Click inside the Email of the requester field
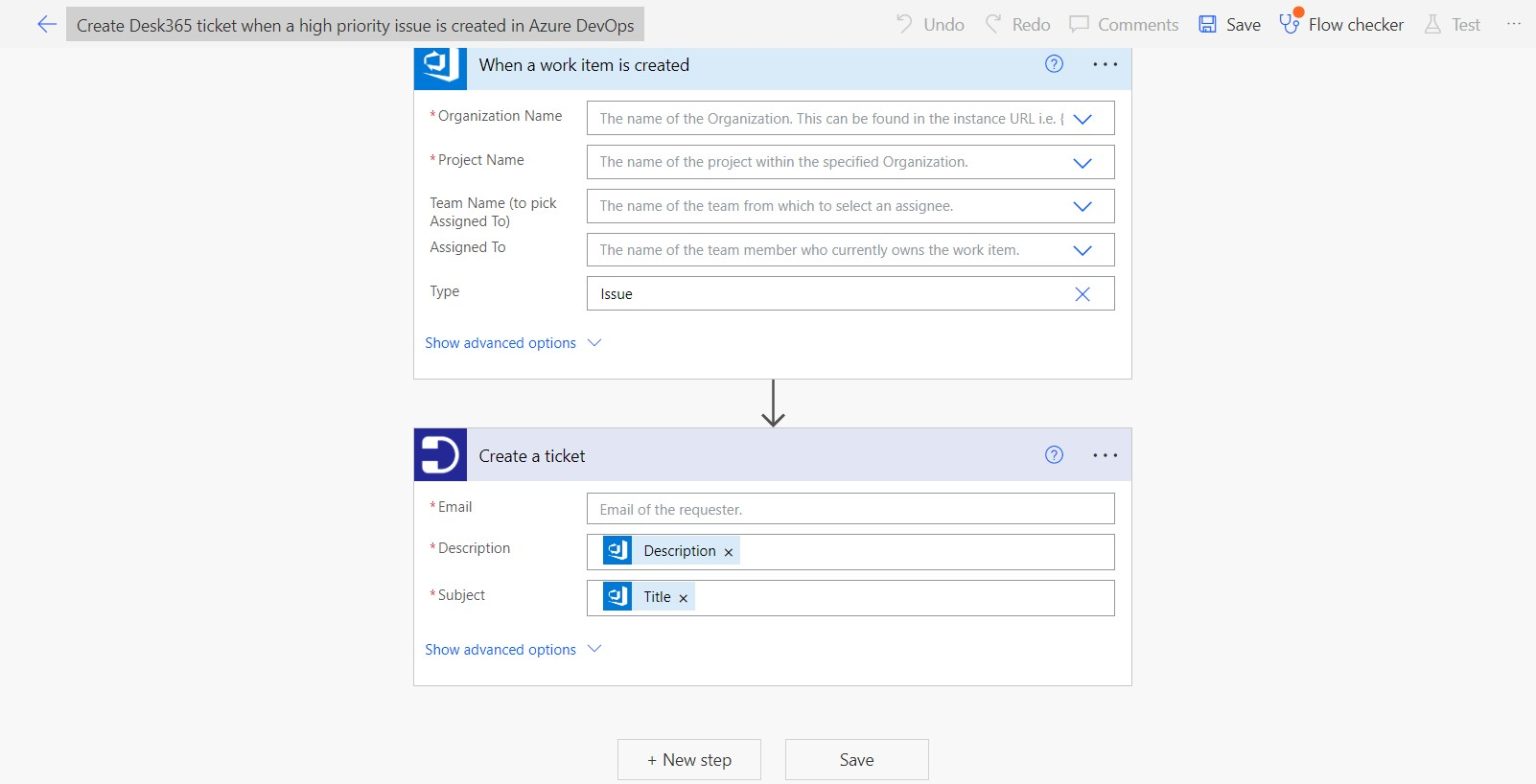This screenshot has height=784, width=1536. pos(850,508)
